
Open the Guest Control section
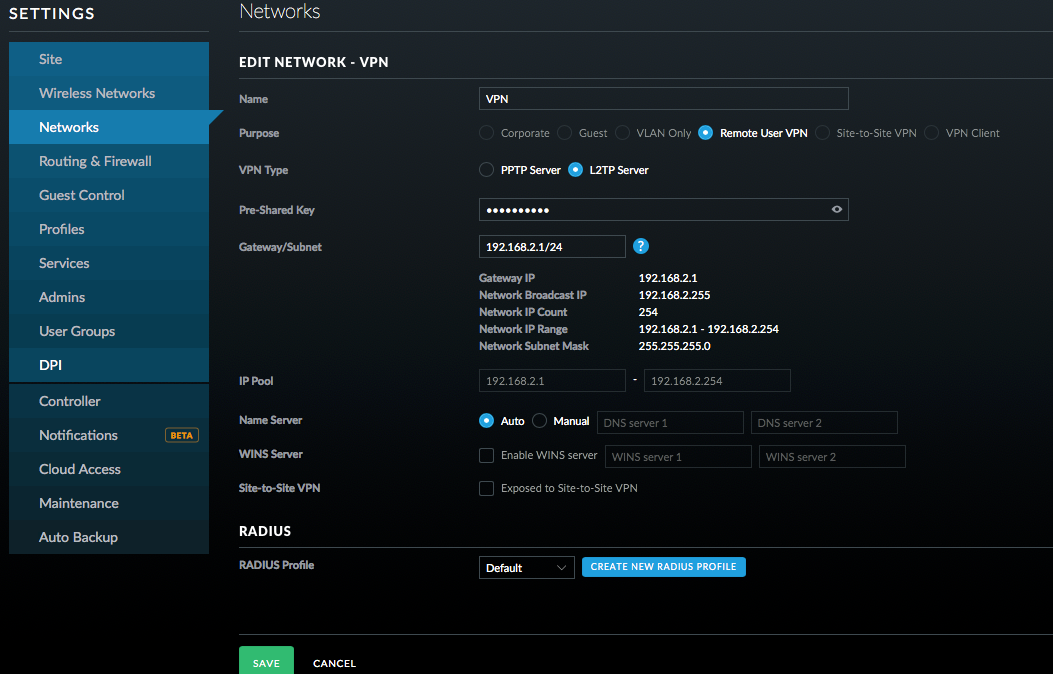click(x=82, y=195)
